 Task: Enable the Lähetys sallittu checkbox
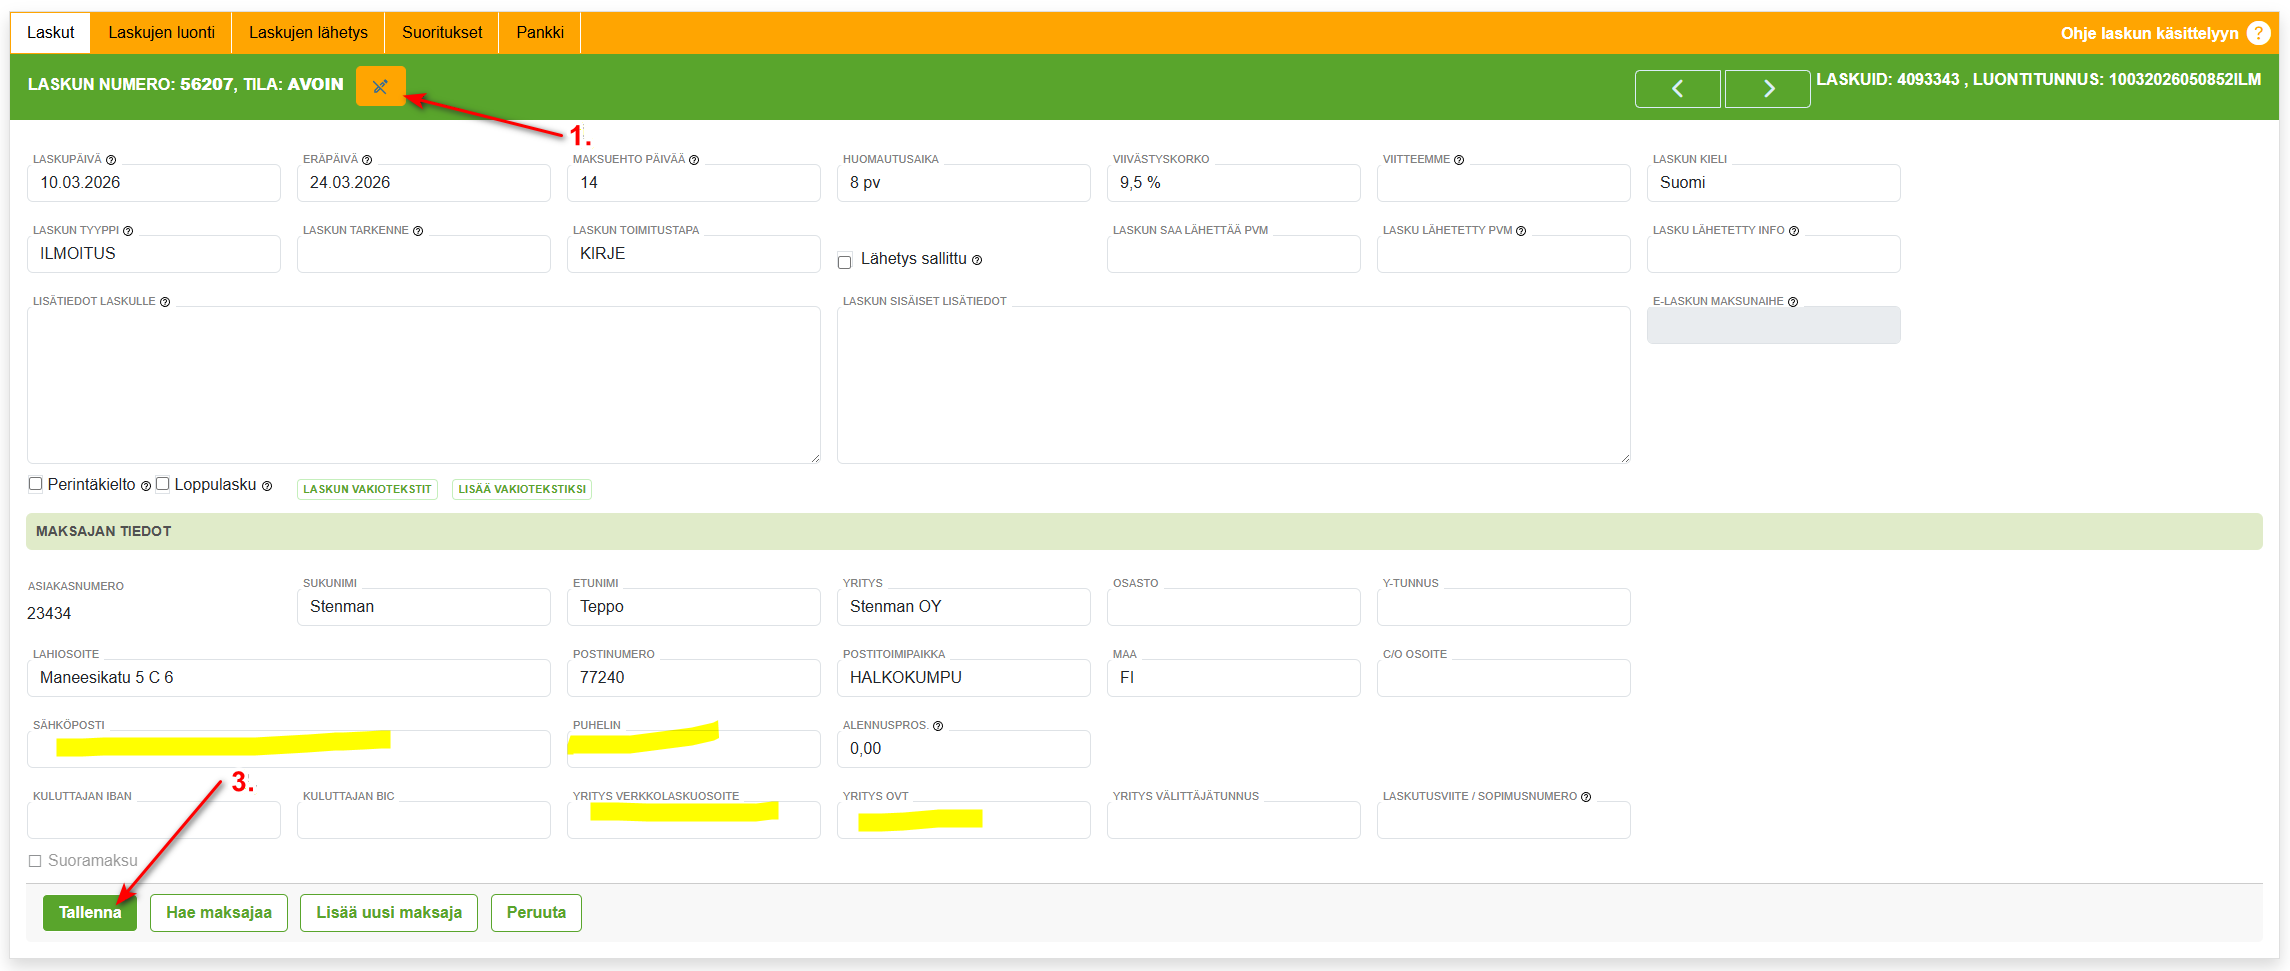(845, 261)
